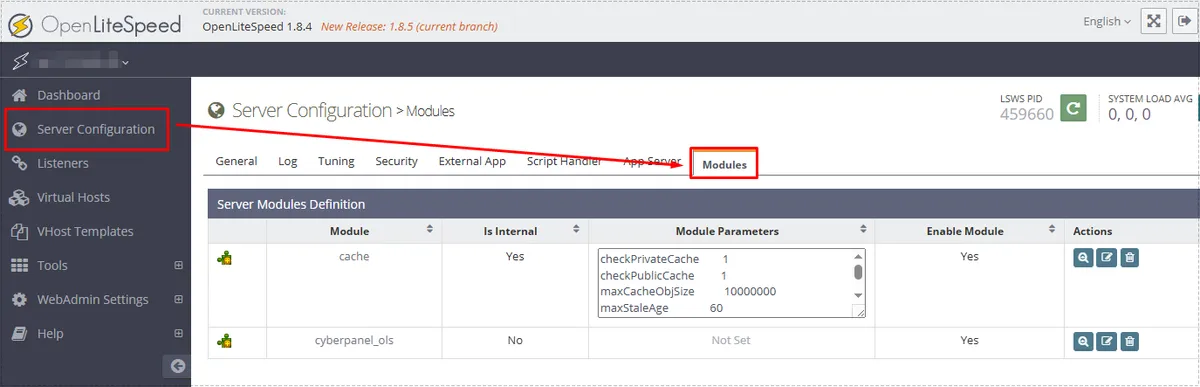This screenshot has height=387, width=1200.
Task: Select the Modules tab
Action: pyautogui.click(x=724, y=164)
